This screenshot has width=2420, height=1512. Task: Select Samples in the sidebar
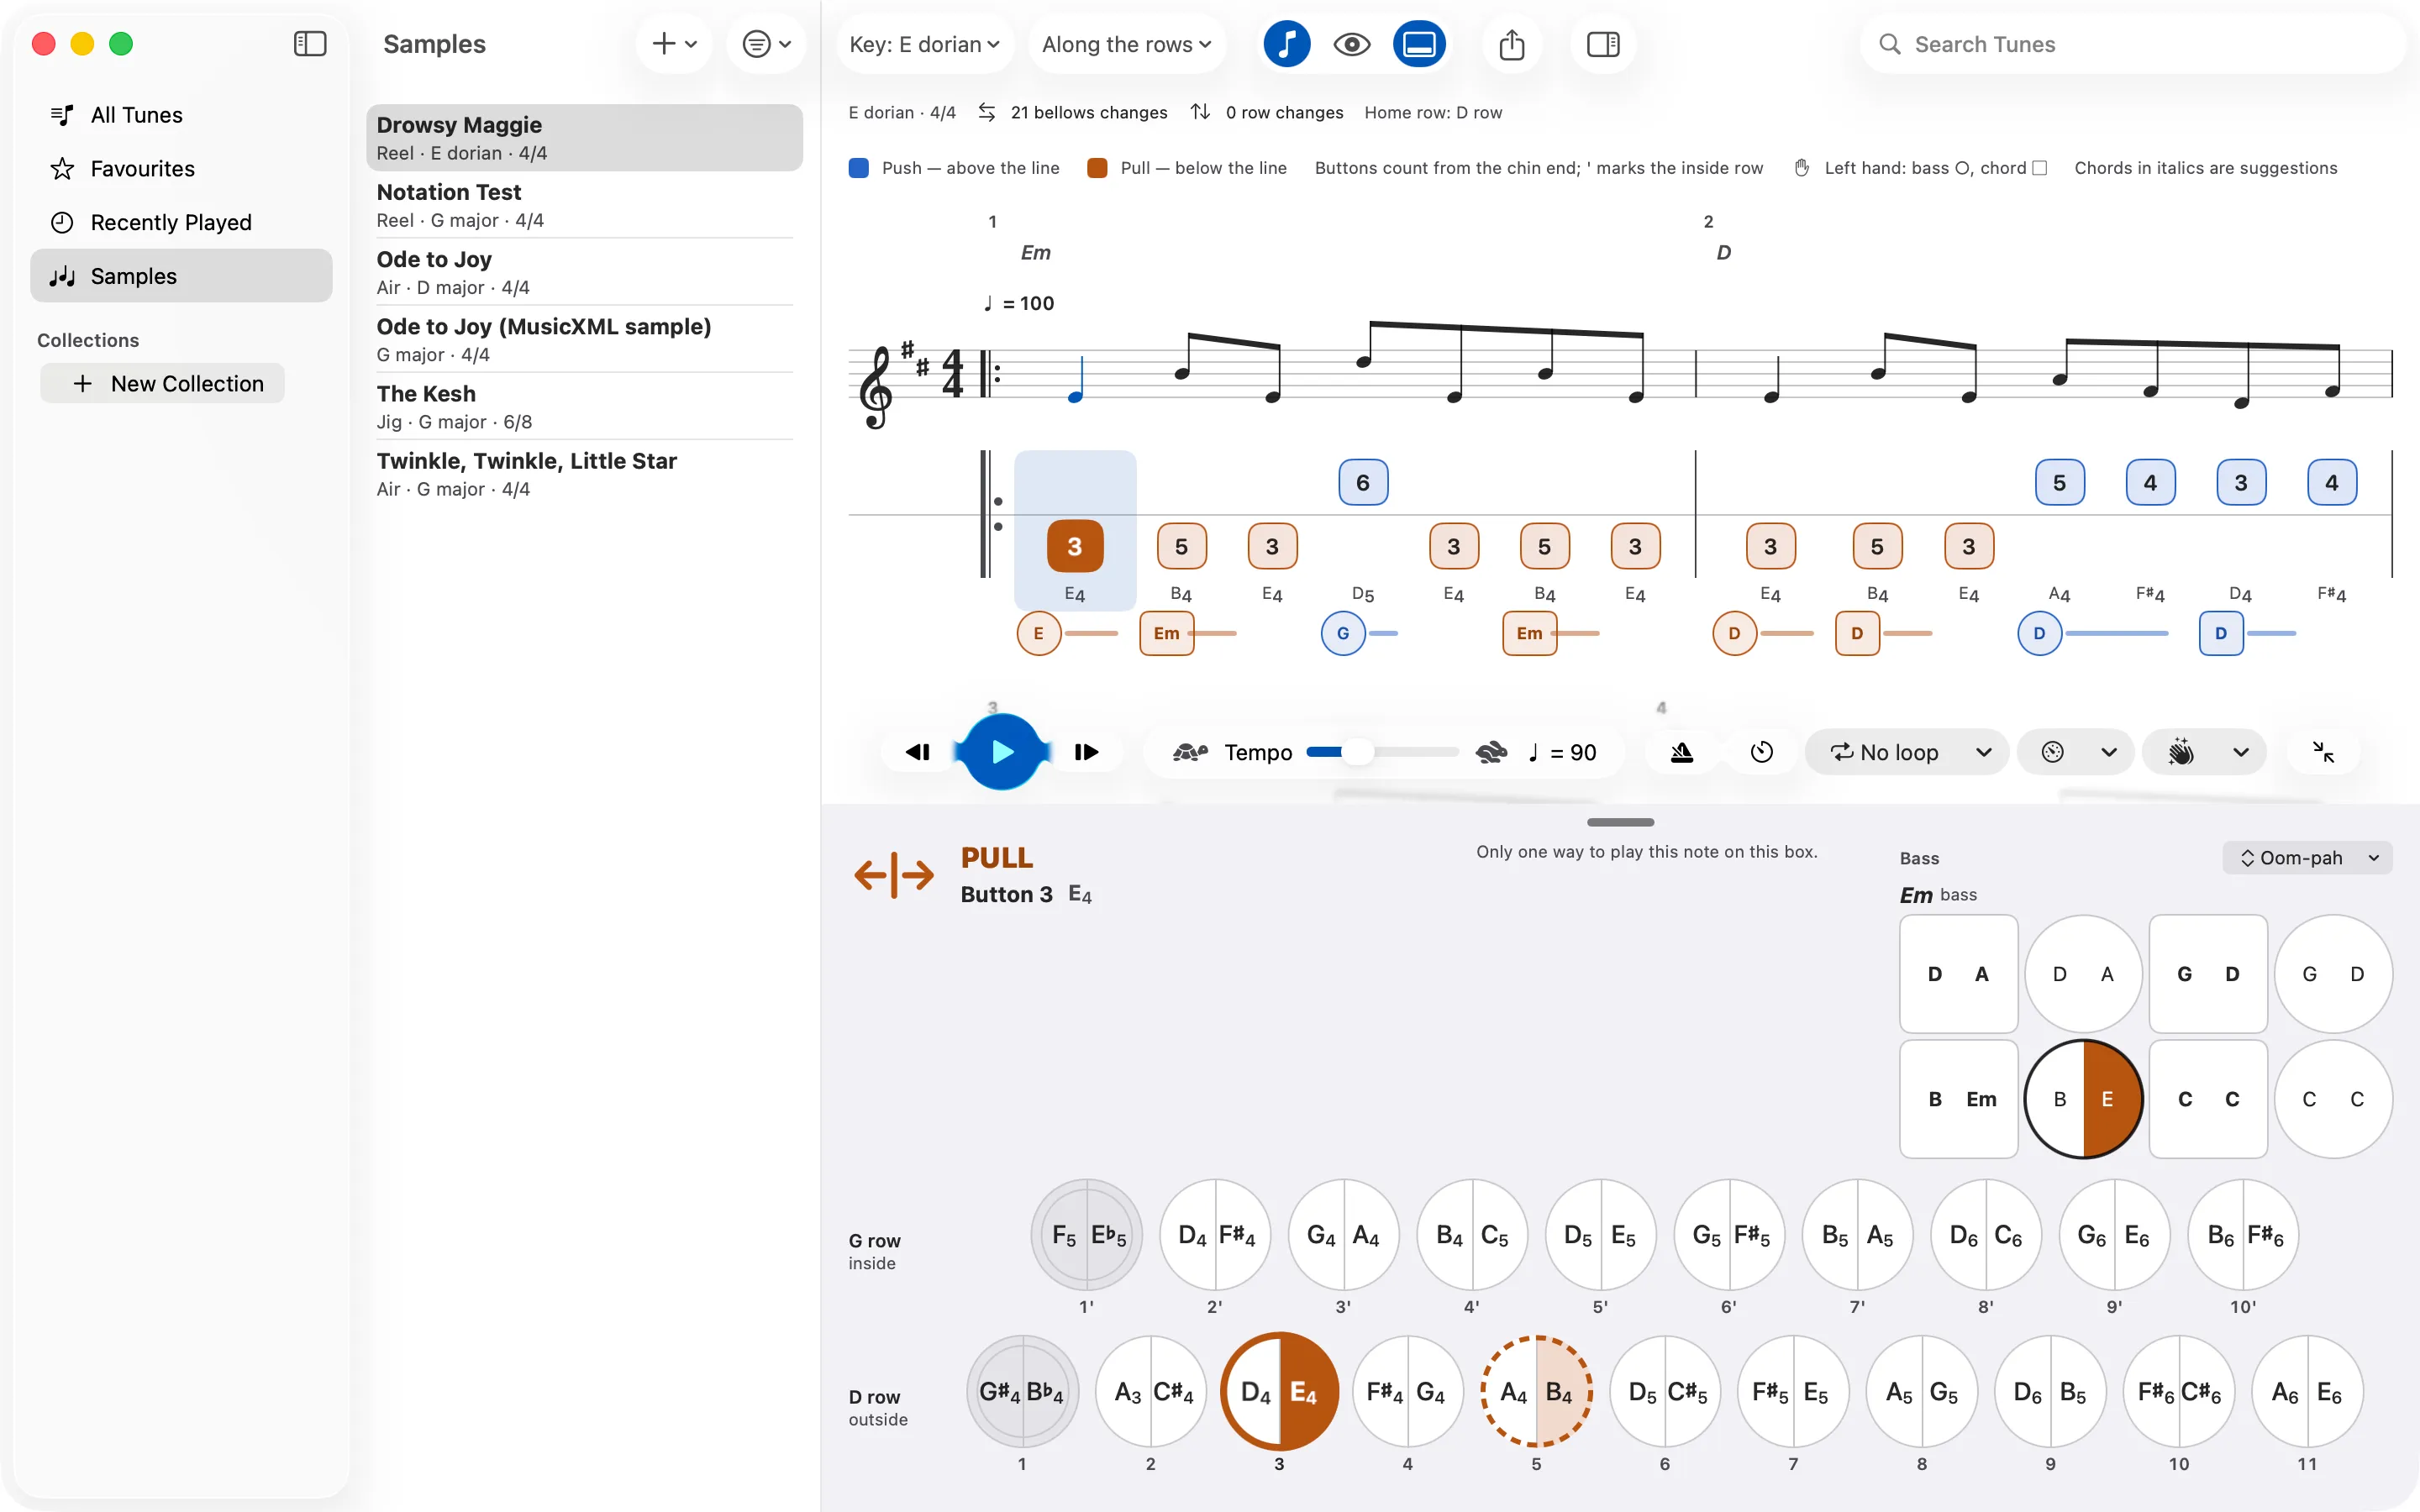tap(181, 276)
